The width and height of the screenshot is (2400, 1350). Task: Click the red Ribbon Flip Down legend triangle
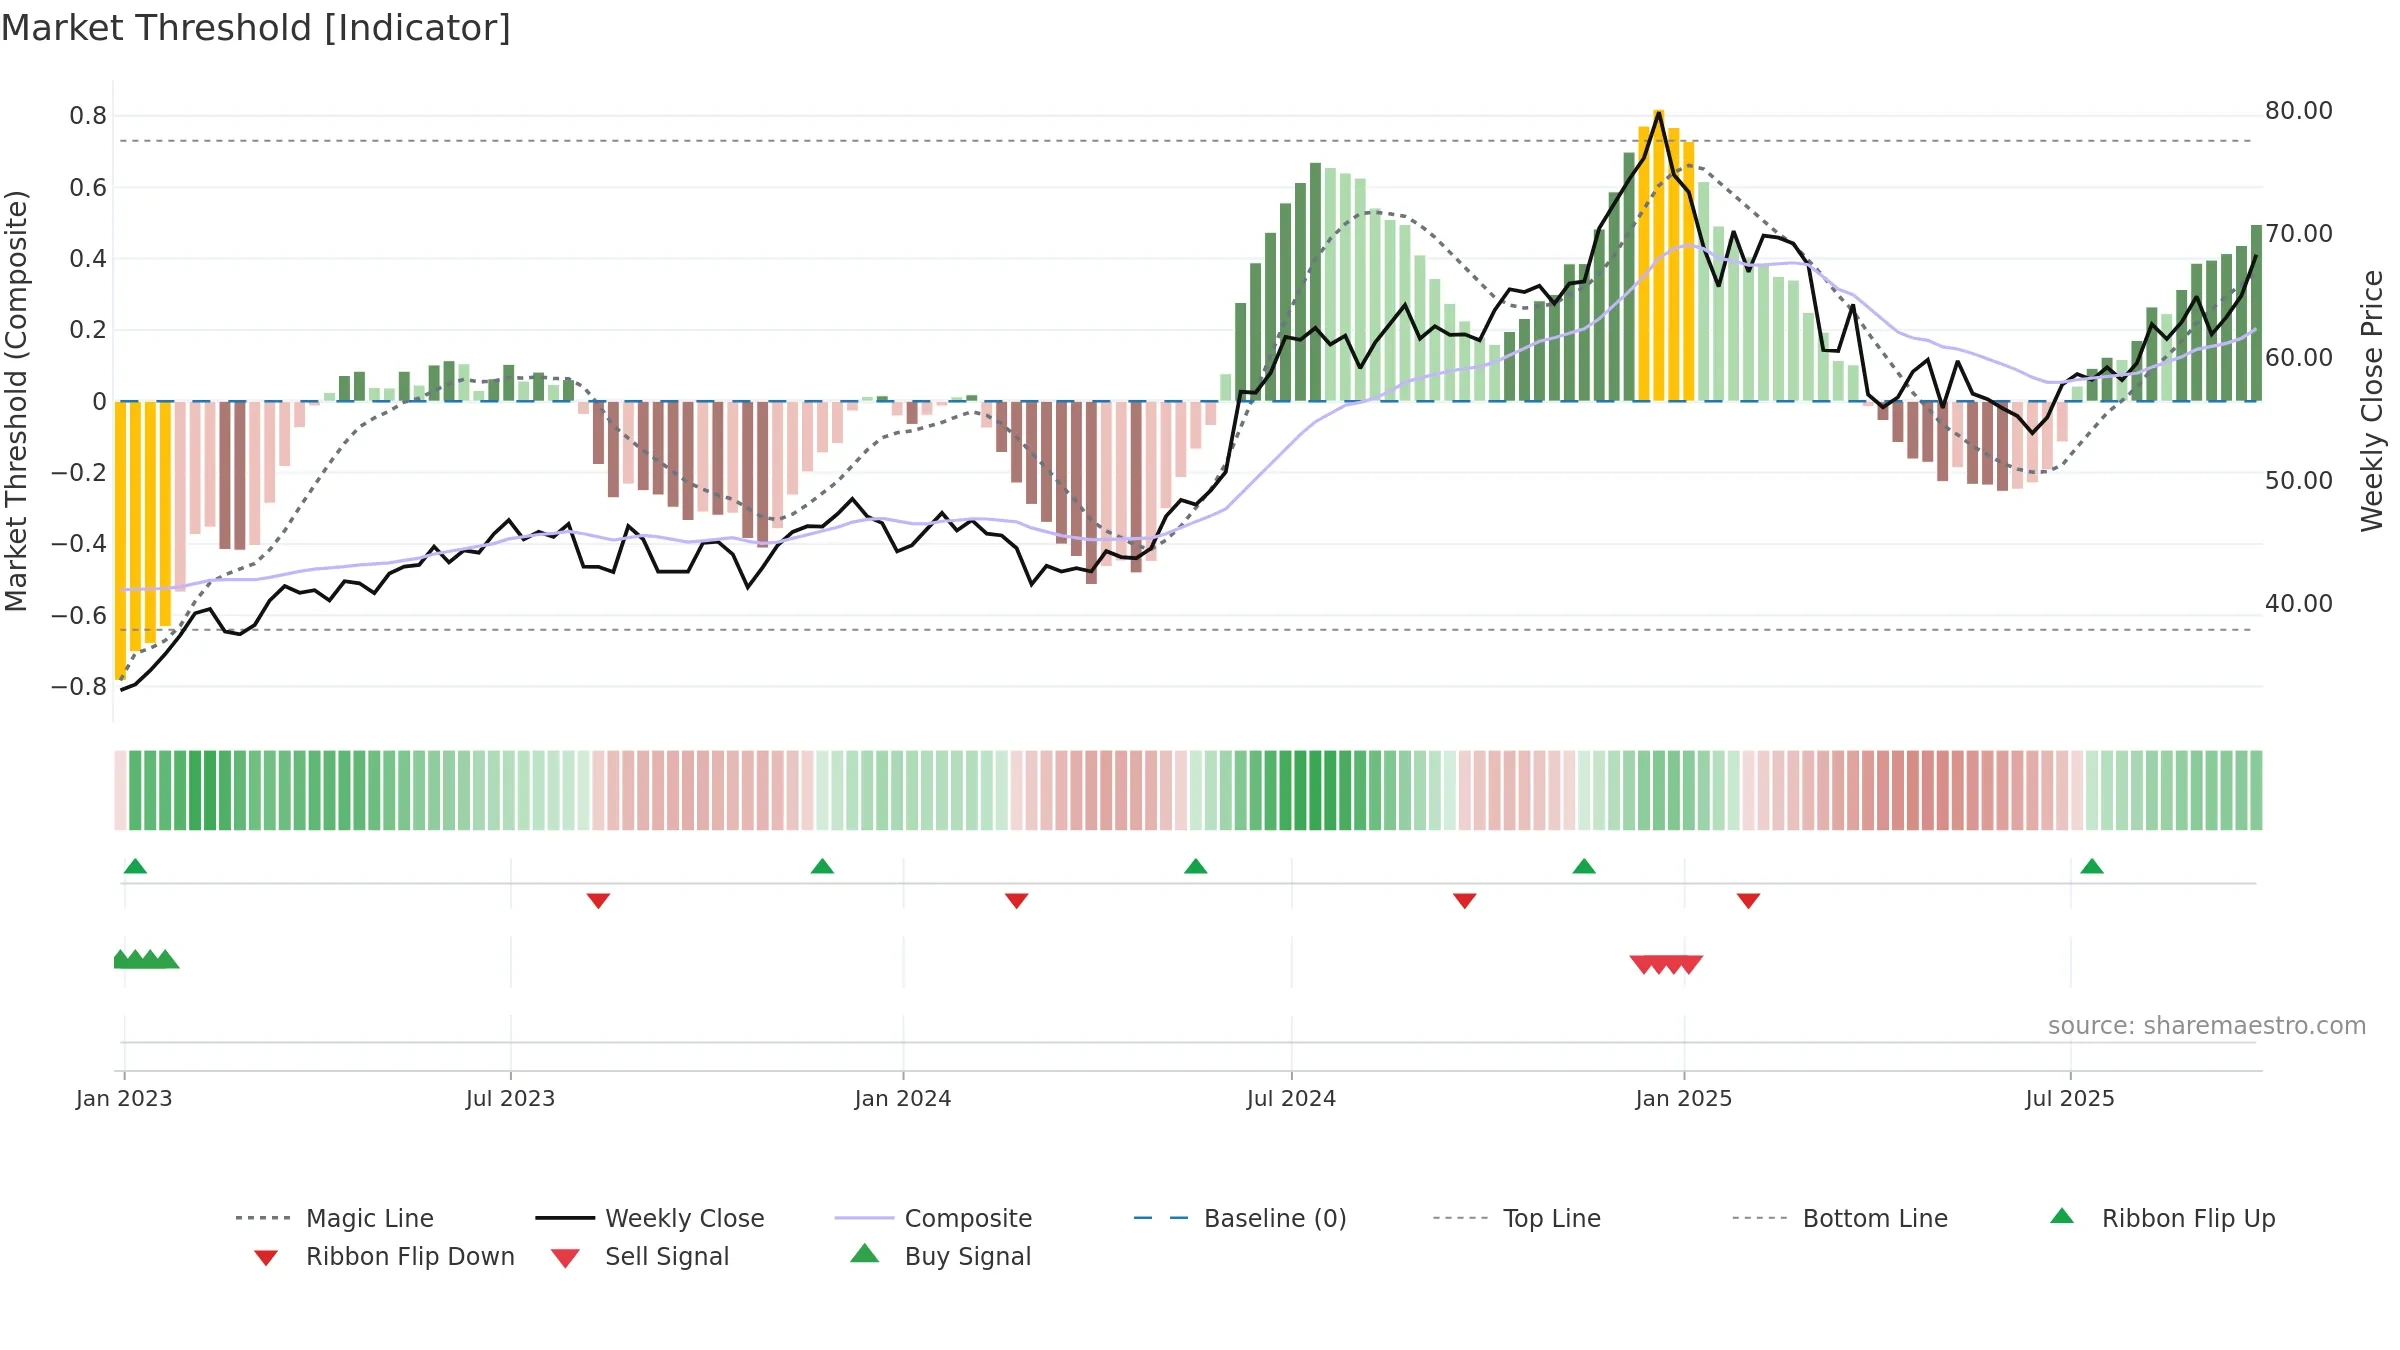pyautogui.click(x=266, y=1258)
